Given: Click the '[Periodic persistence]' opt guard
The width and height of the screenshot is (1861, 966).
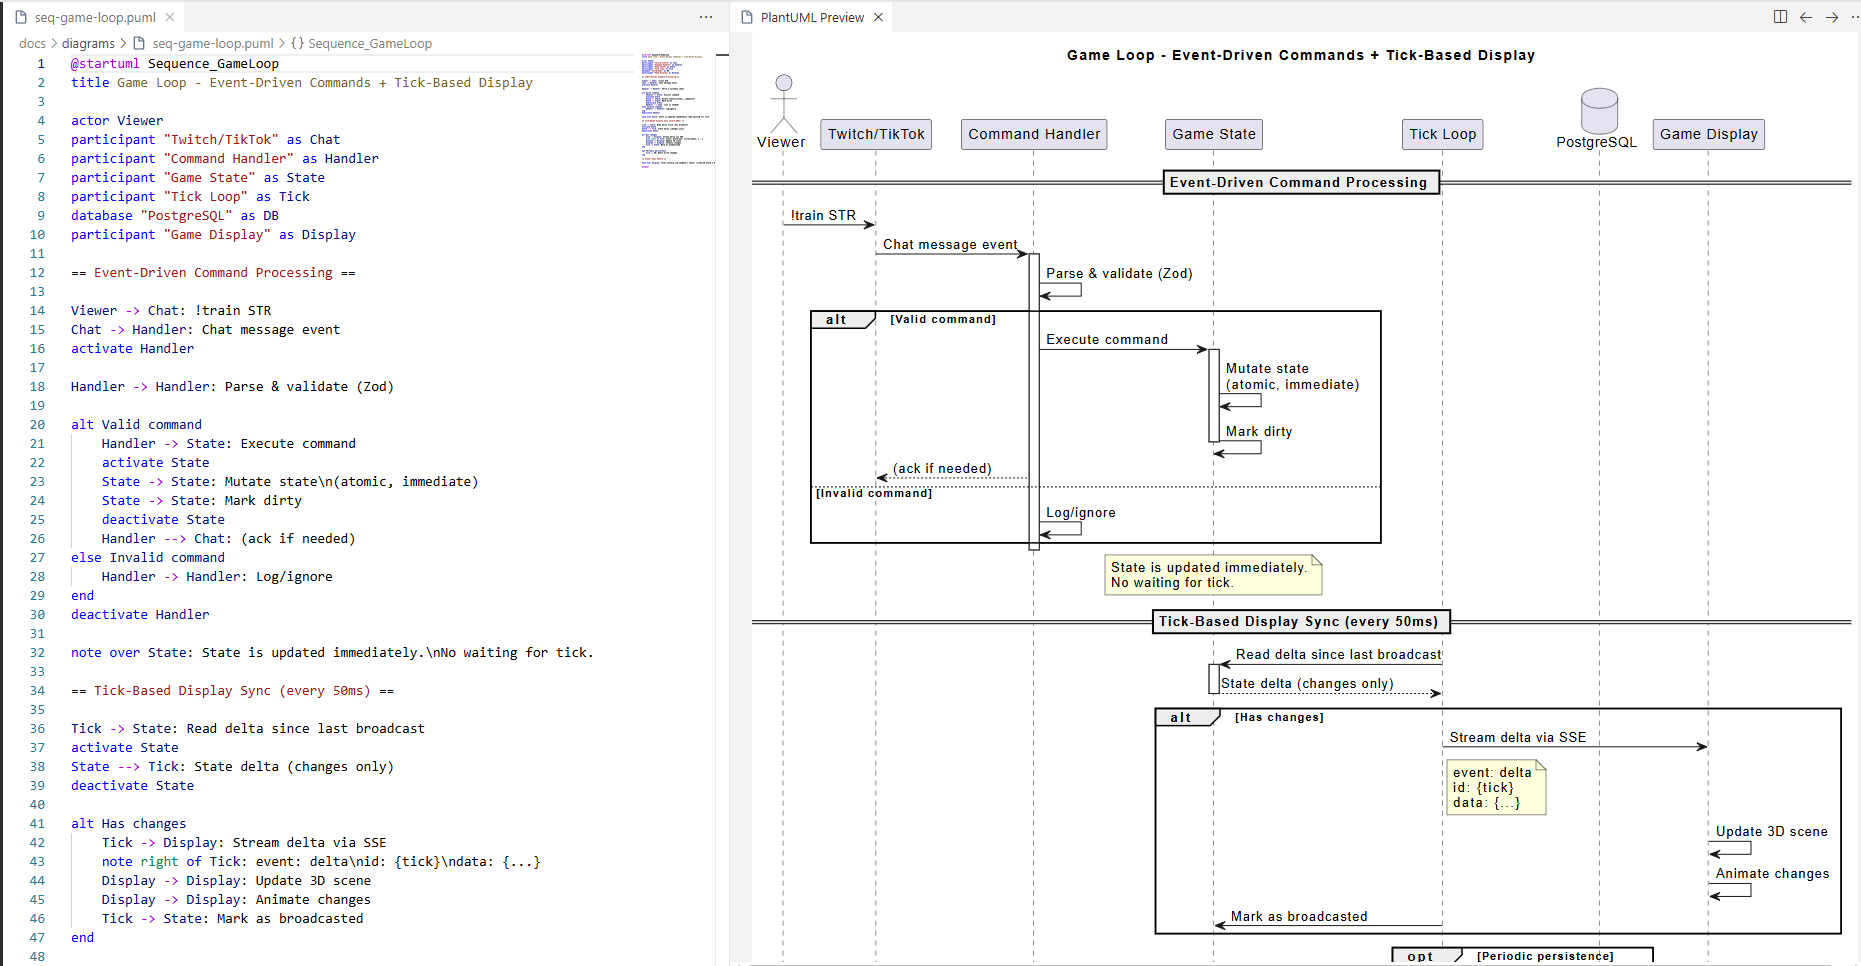Looking at the screenshot, I should point(1545,956).
